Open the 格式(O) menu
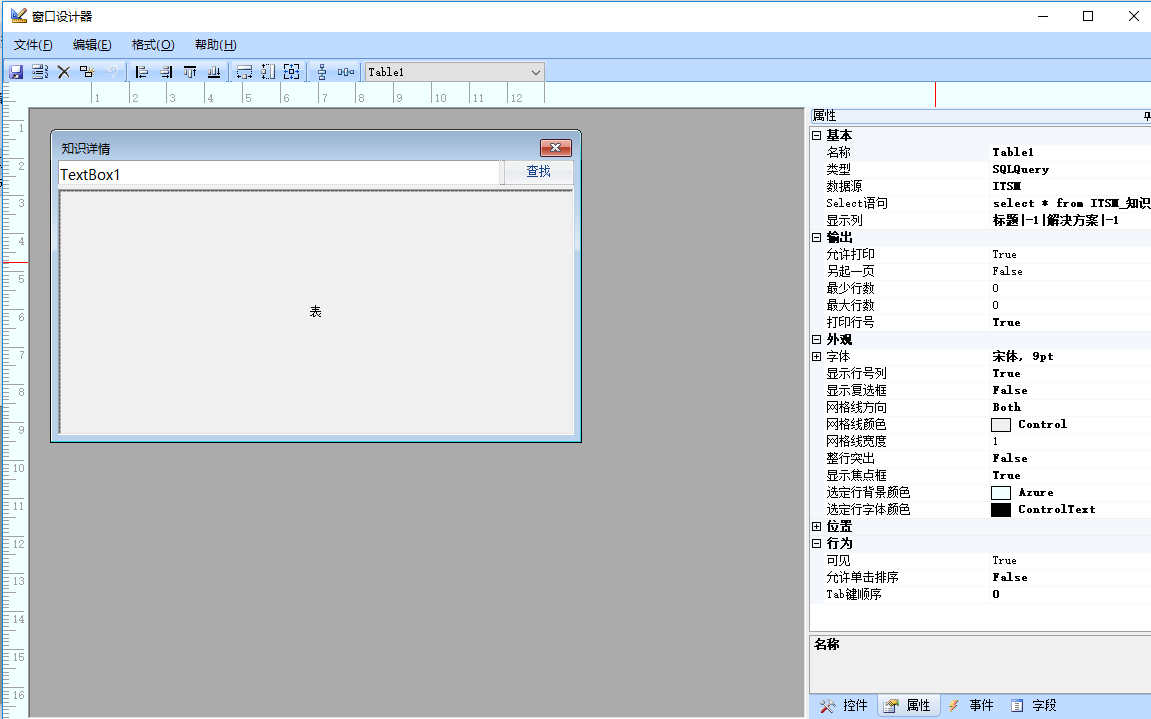 click(x=153, y=45)
